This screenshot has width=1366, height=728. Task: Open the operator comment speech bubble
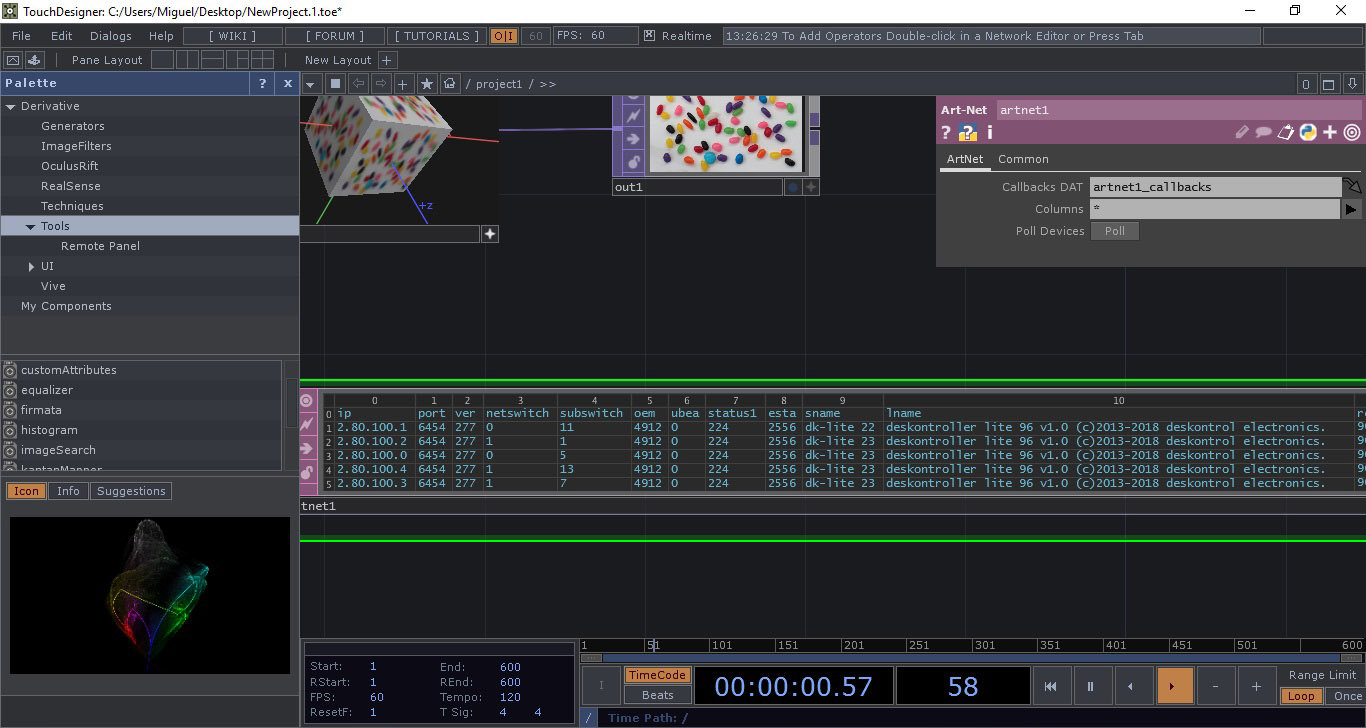click(1264, 132)
